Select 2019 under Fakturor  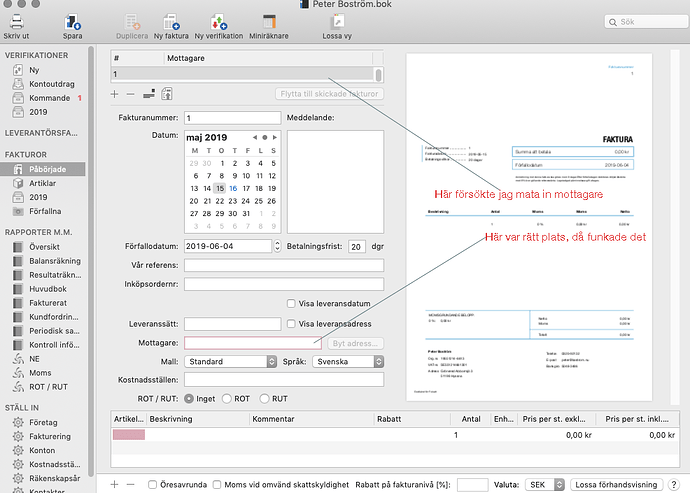coord(38,197)
